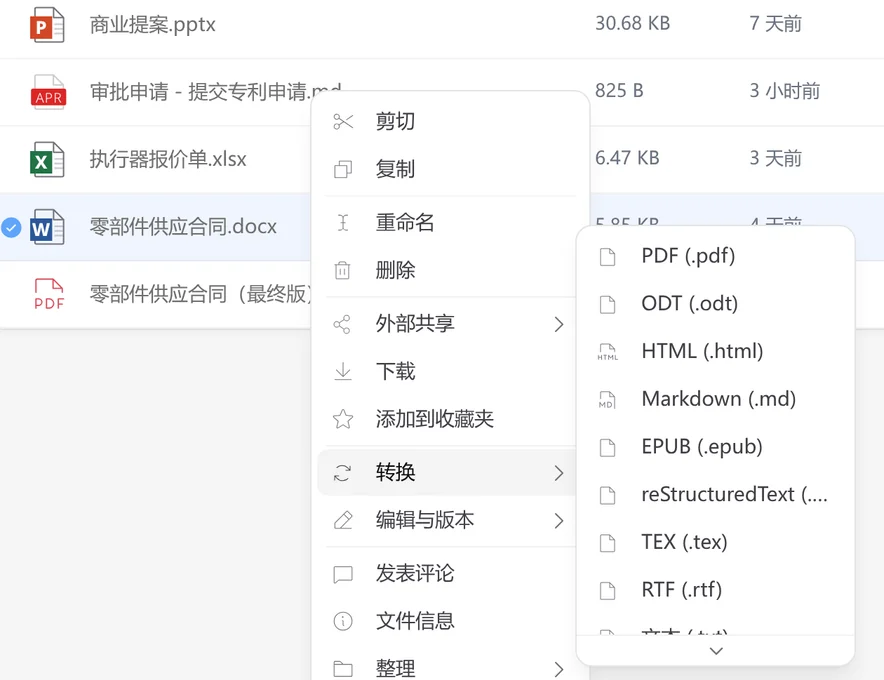Click the modified time 7 天前
884x680 pixels.
click(x=775, y=24)
